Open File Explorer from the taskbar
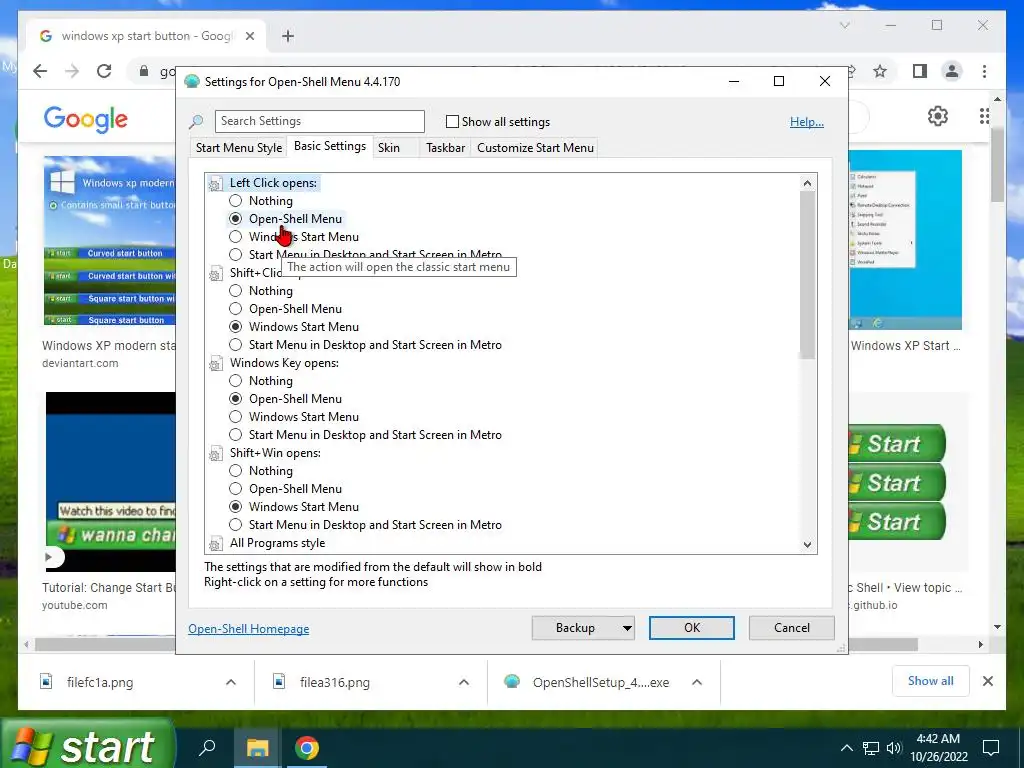 coord(257,748)
